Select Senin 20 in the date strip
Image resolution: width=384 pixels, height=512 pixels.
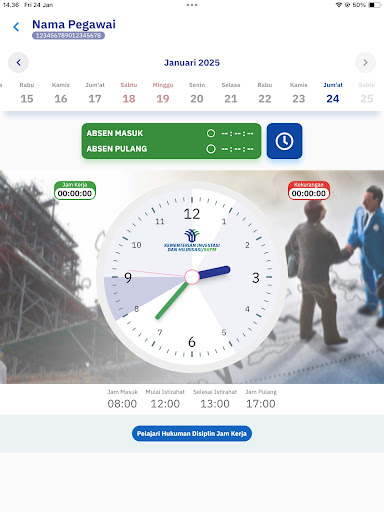tap(197, 93)
